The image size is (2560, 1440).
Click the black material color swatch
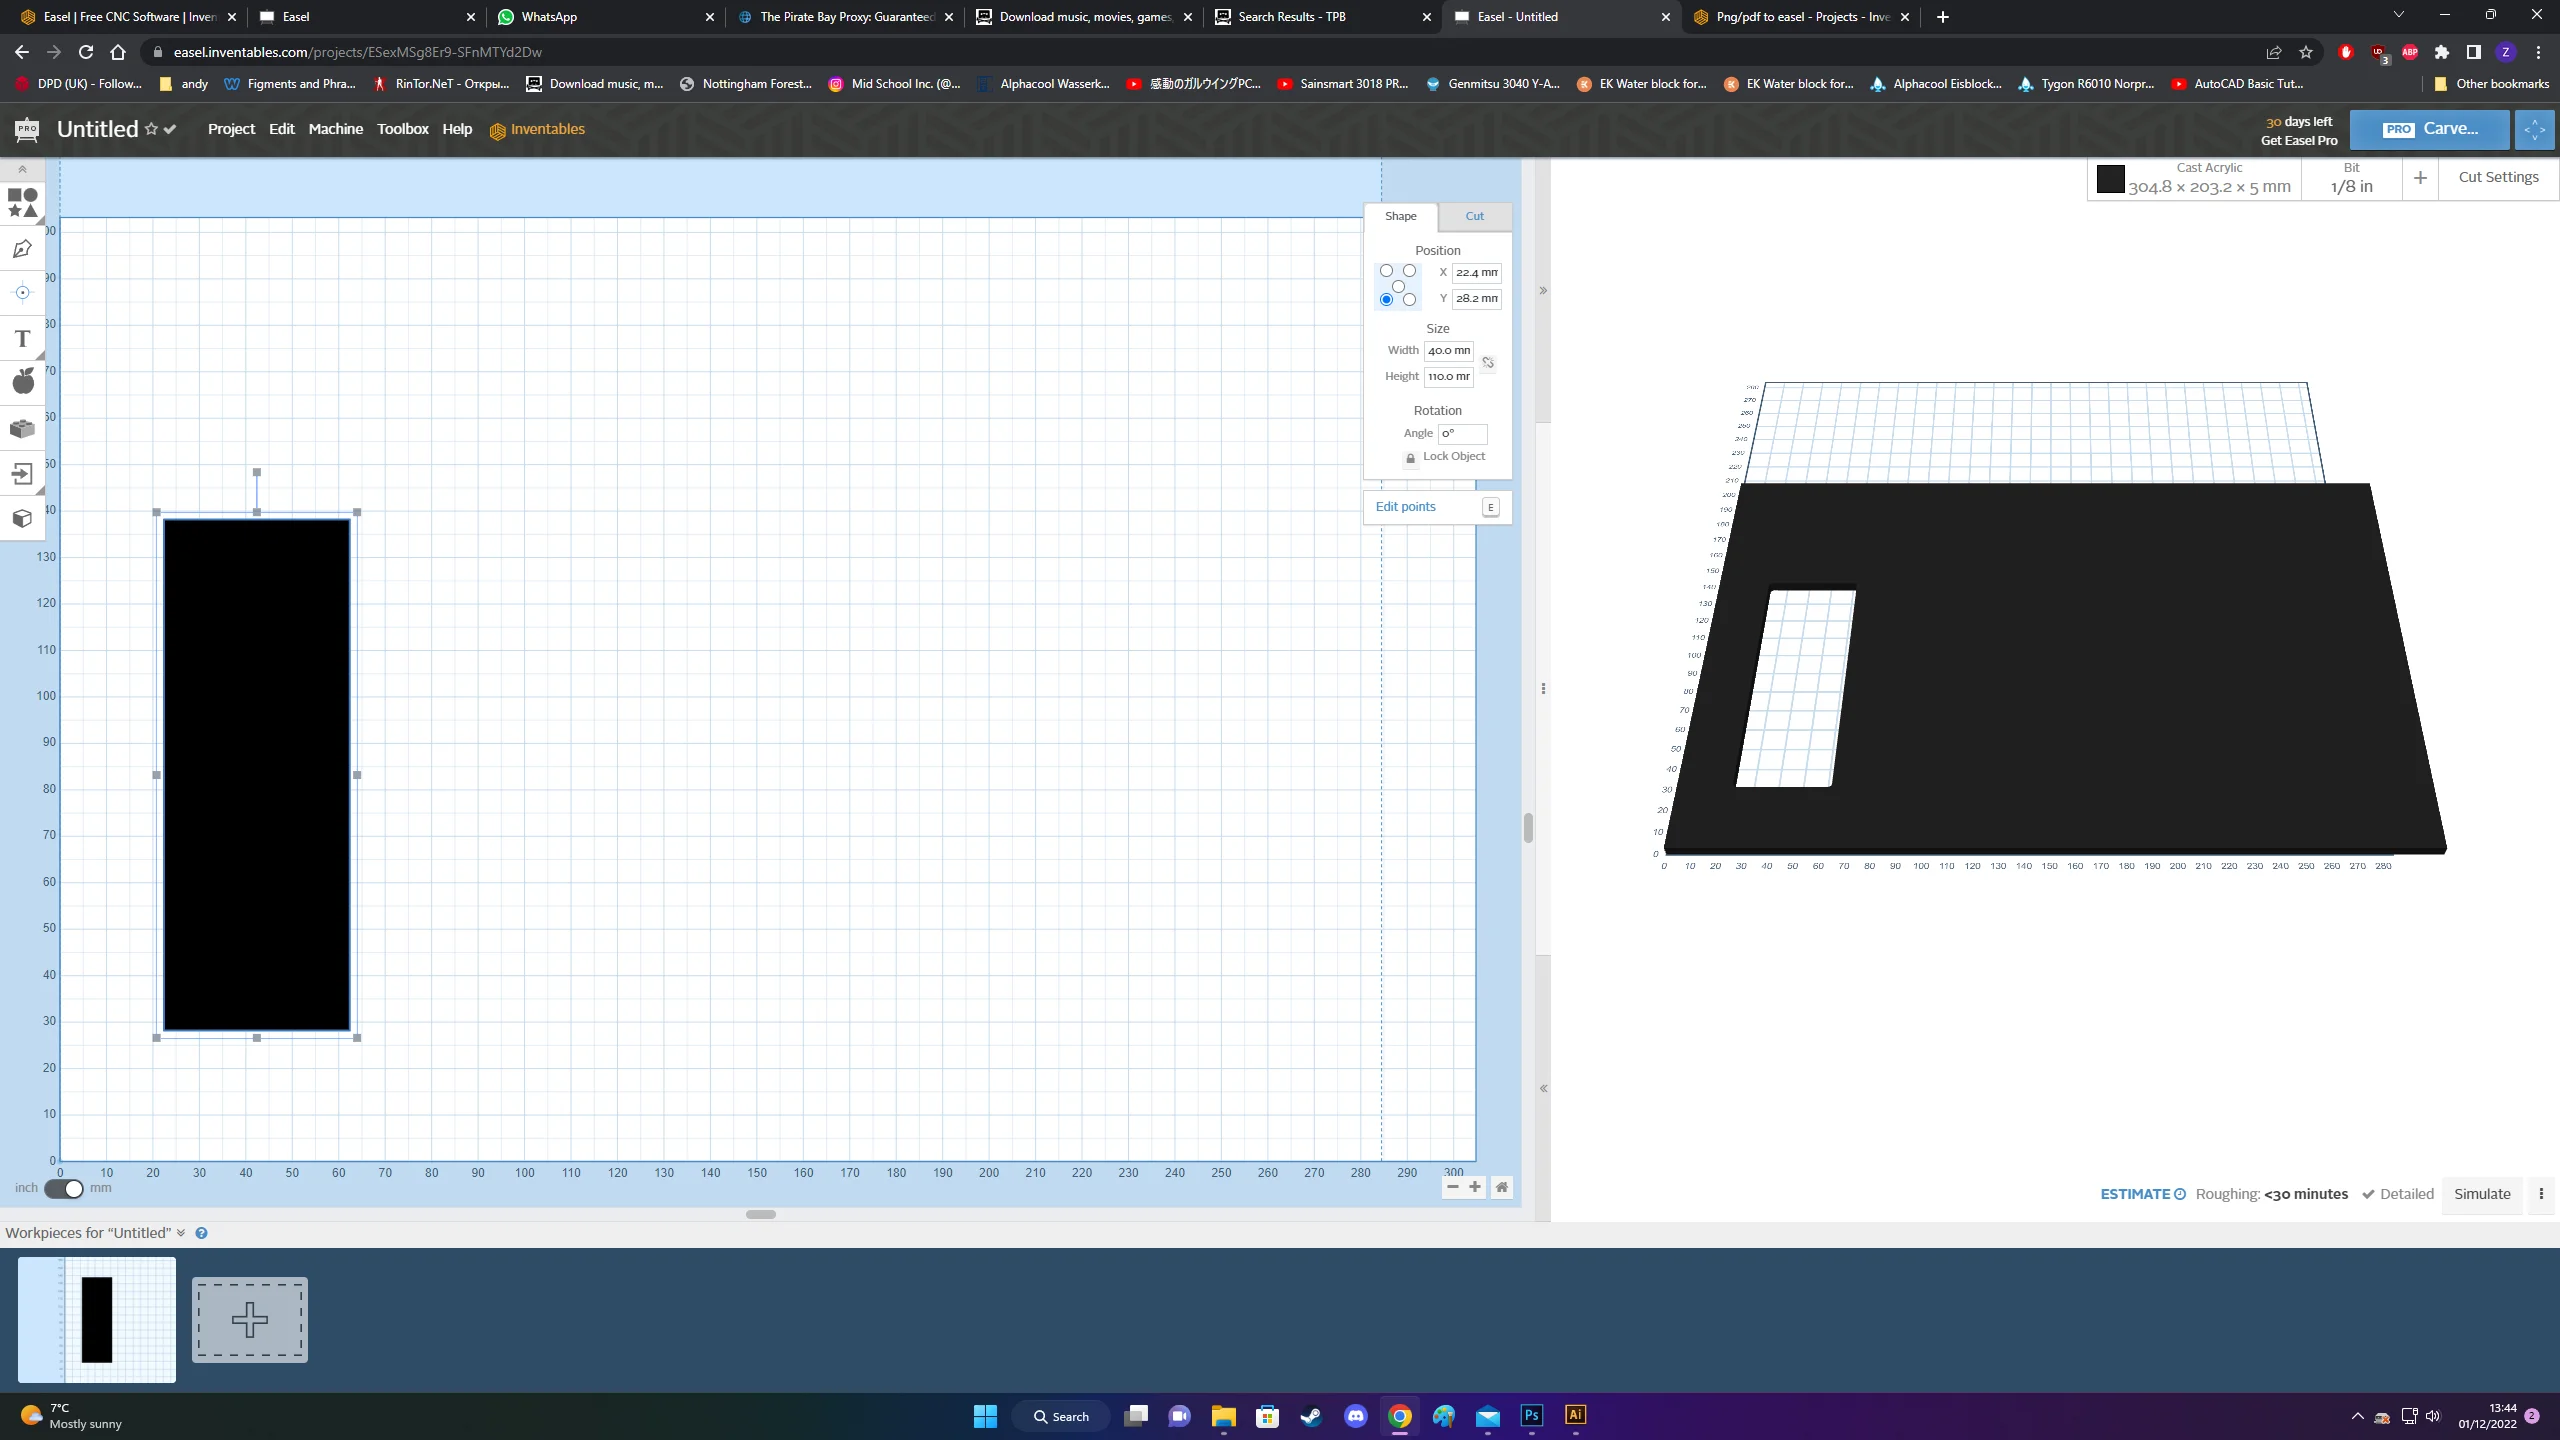2110,179
